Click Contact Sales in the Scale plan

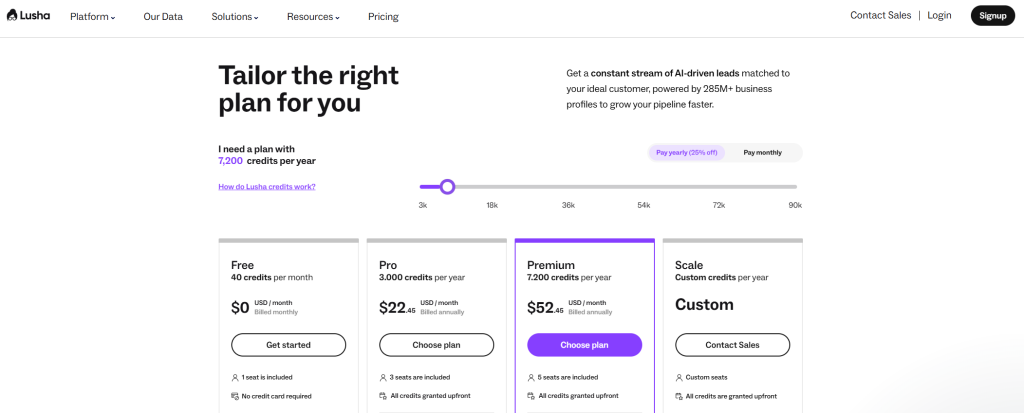[732, 345]
